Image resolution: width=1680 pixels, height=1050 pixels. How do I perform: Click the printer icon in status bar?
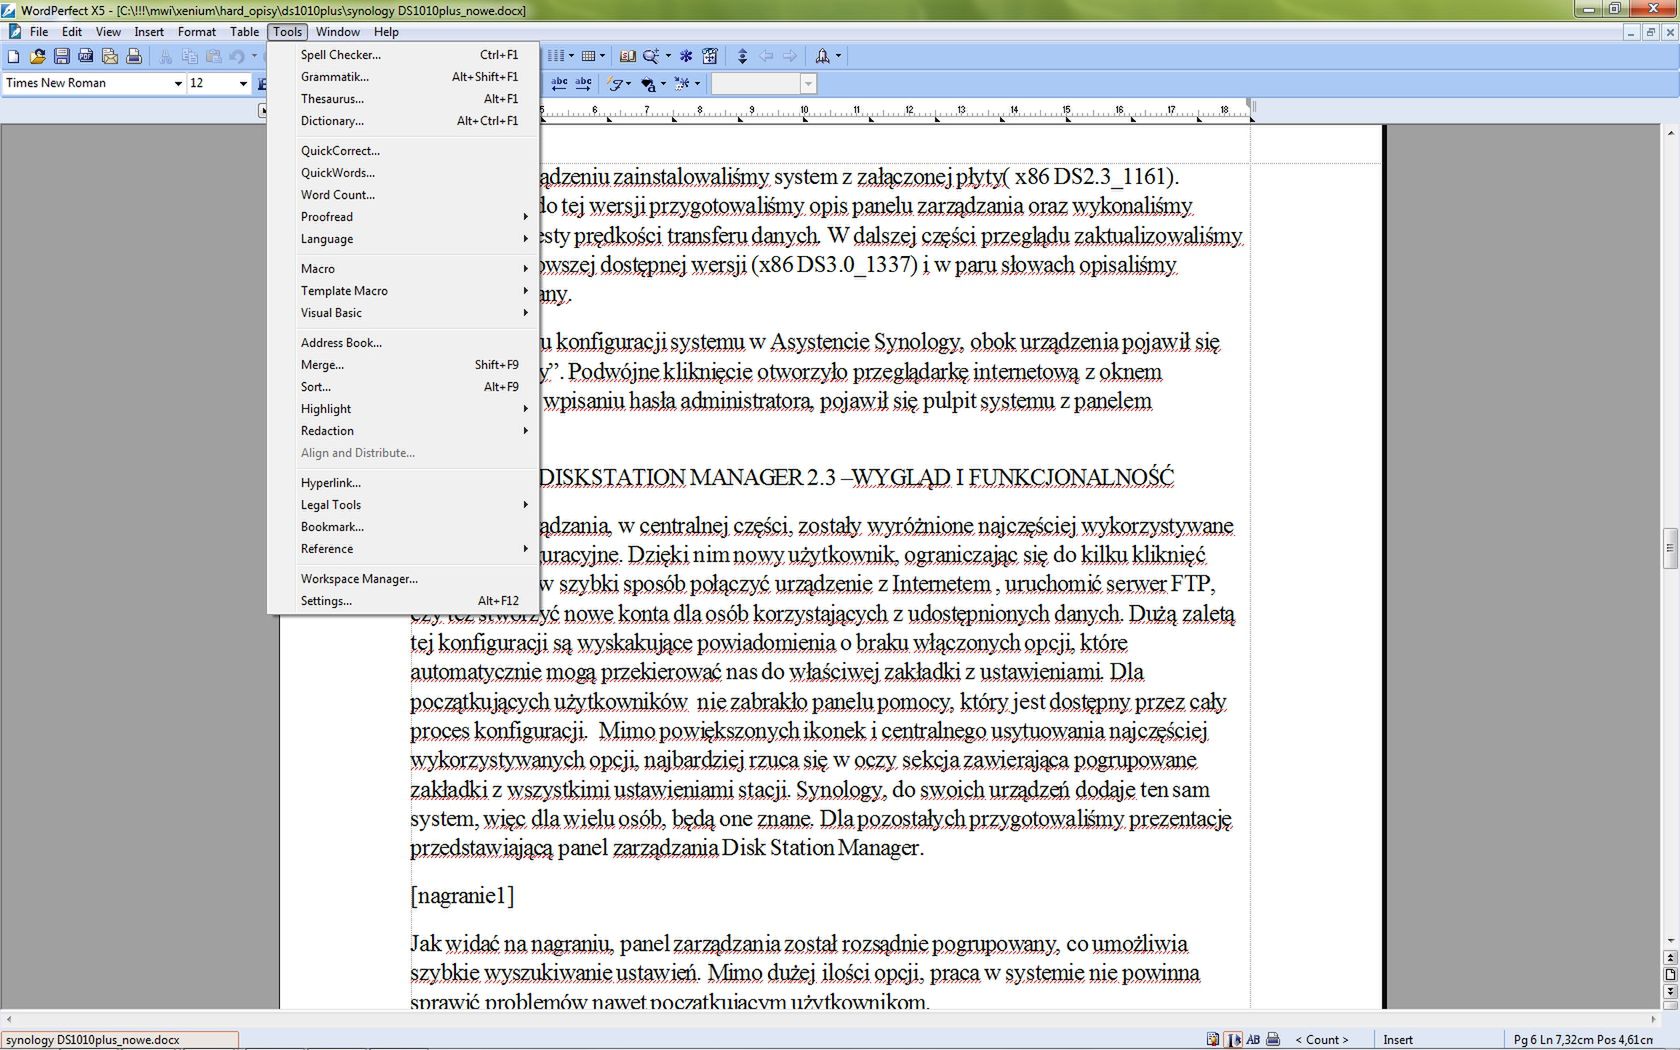[1273, 1039]
